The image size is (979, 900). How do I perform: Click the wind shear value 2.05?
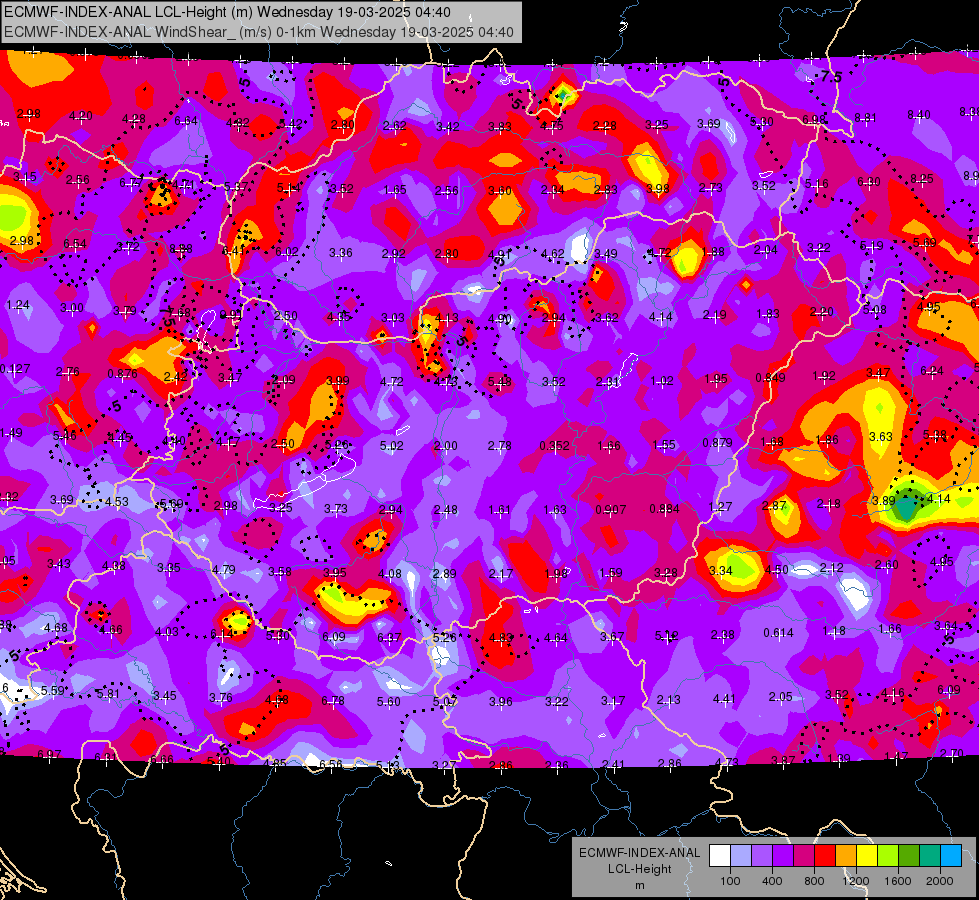780,696
